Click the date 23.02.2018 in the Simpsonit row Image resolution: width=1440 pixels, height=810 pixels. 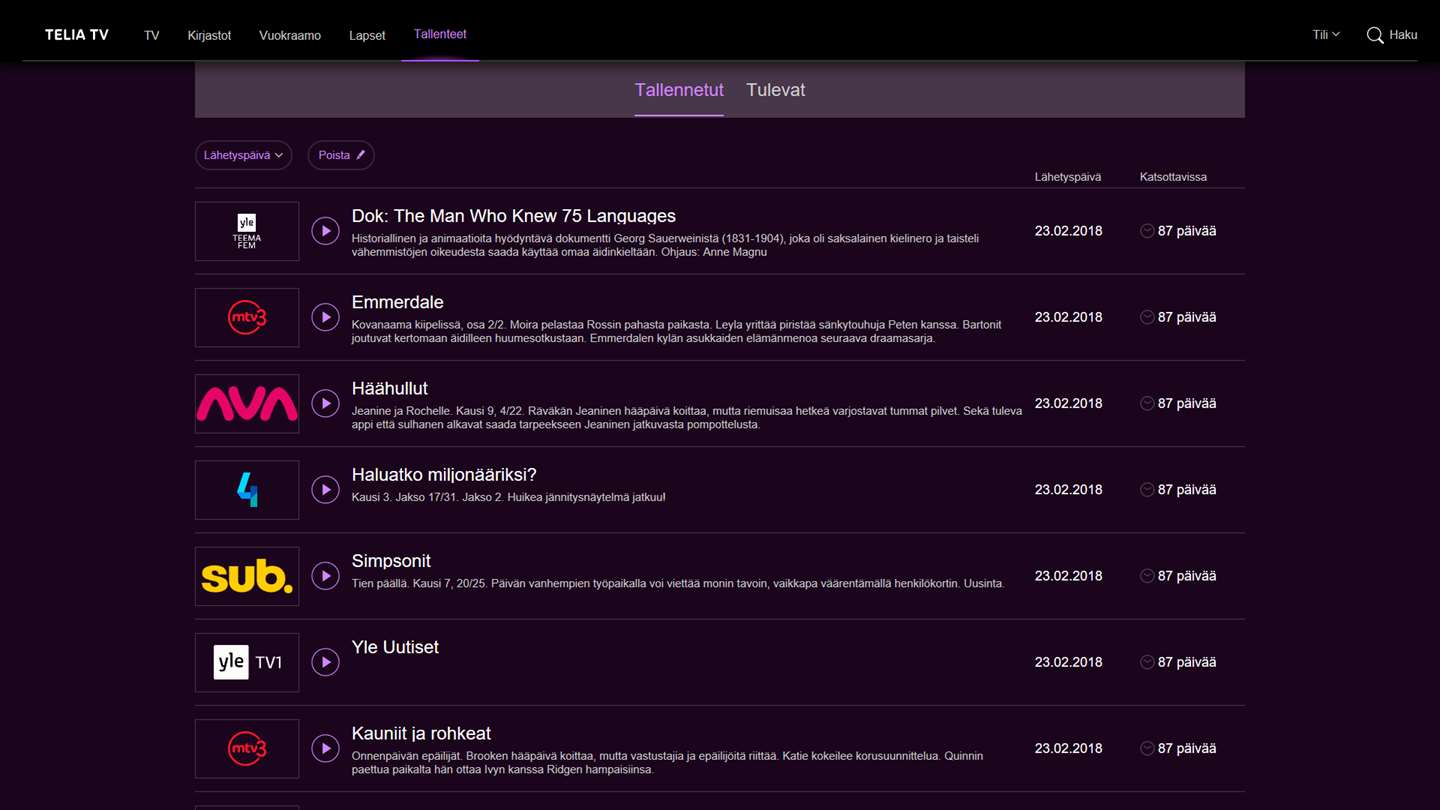click(x=1068, y=576)
